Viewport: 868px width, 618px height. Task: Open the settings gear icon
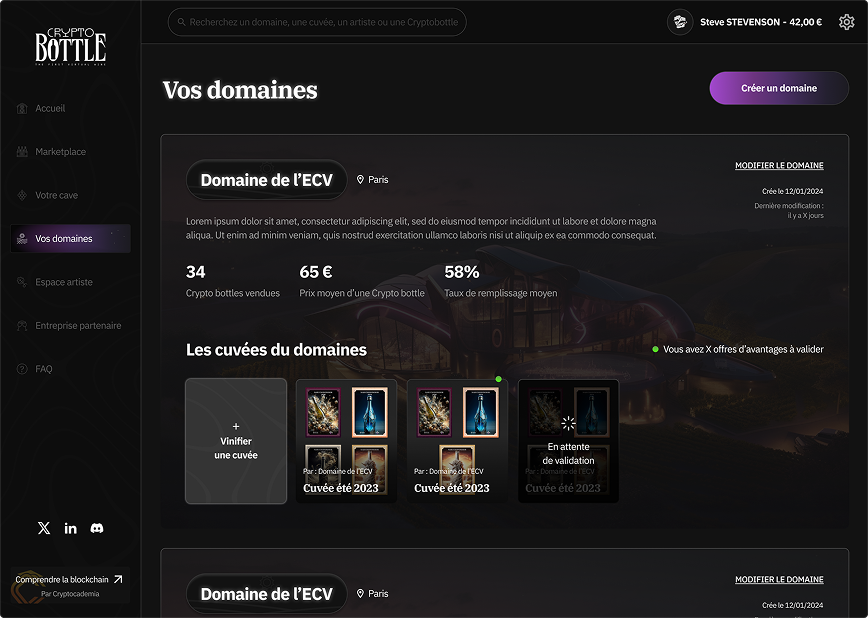point(846,22)
